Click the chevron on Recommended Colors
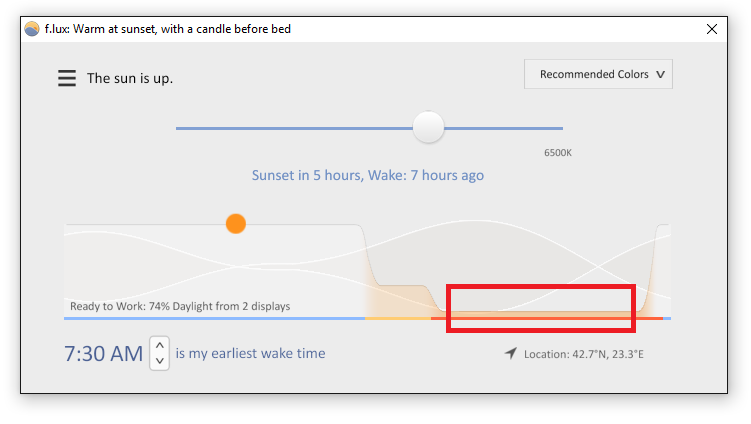 [x=660, y=74]
